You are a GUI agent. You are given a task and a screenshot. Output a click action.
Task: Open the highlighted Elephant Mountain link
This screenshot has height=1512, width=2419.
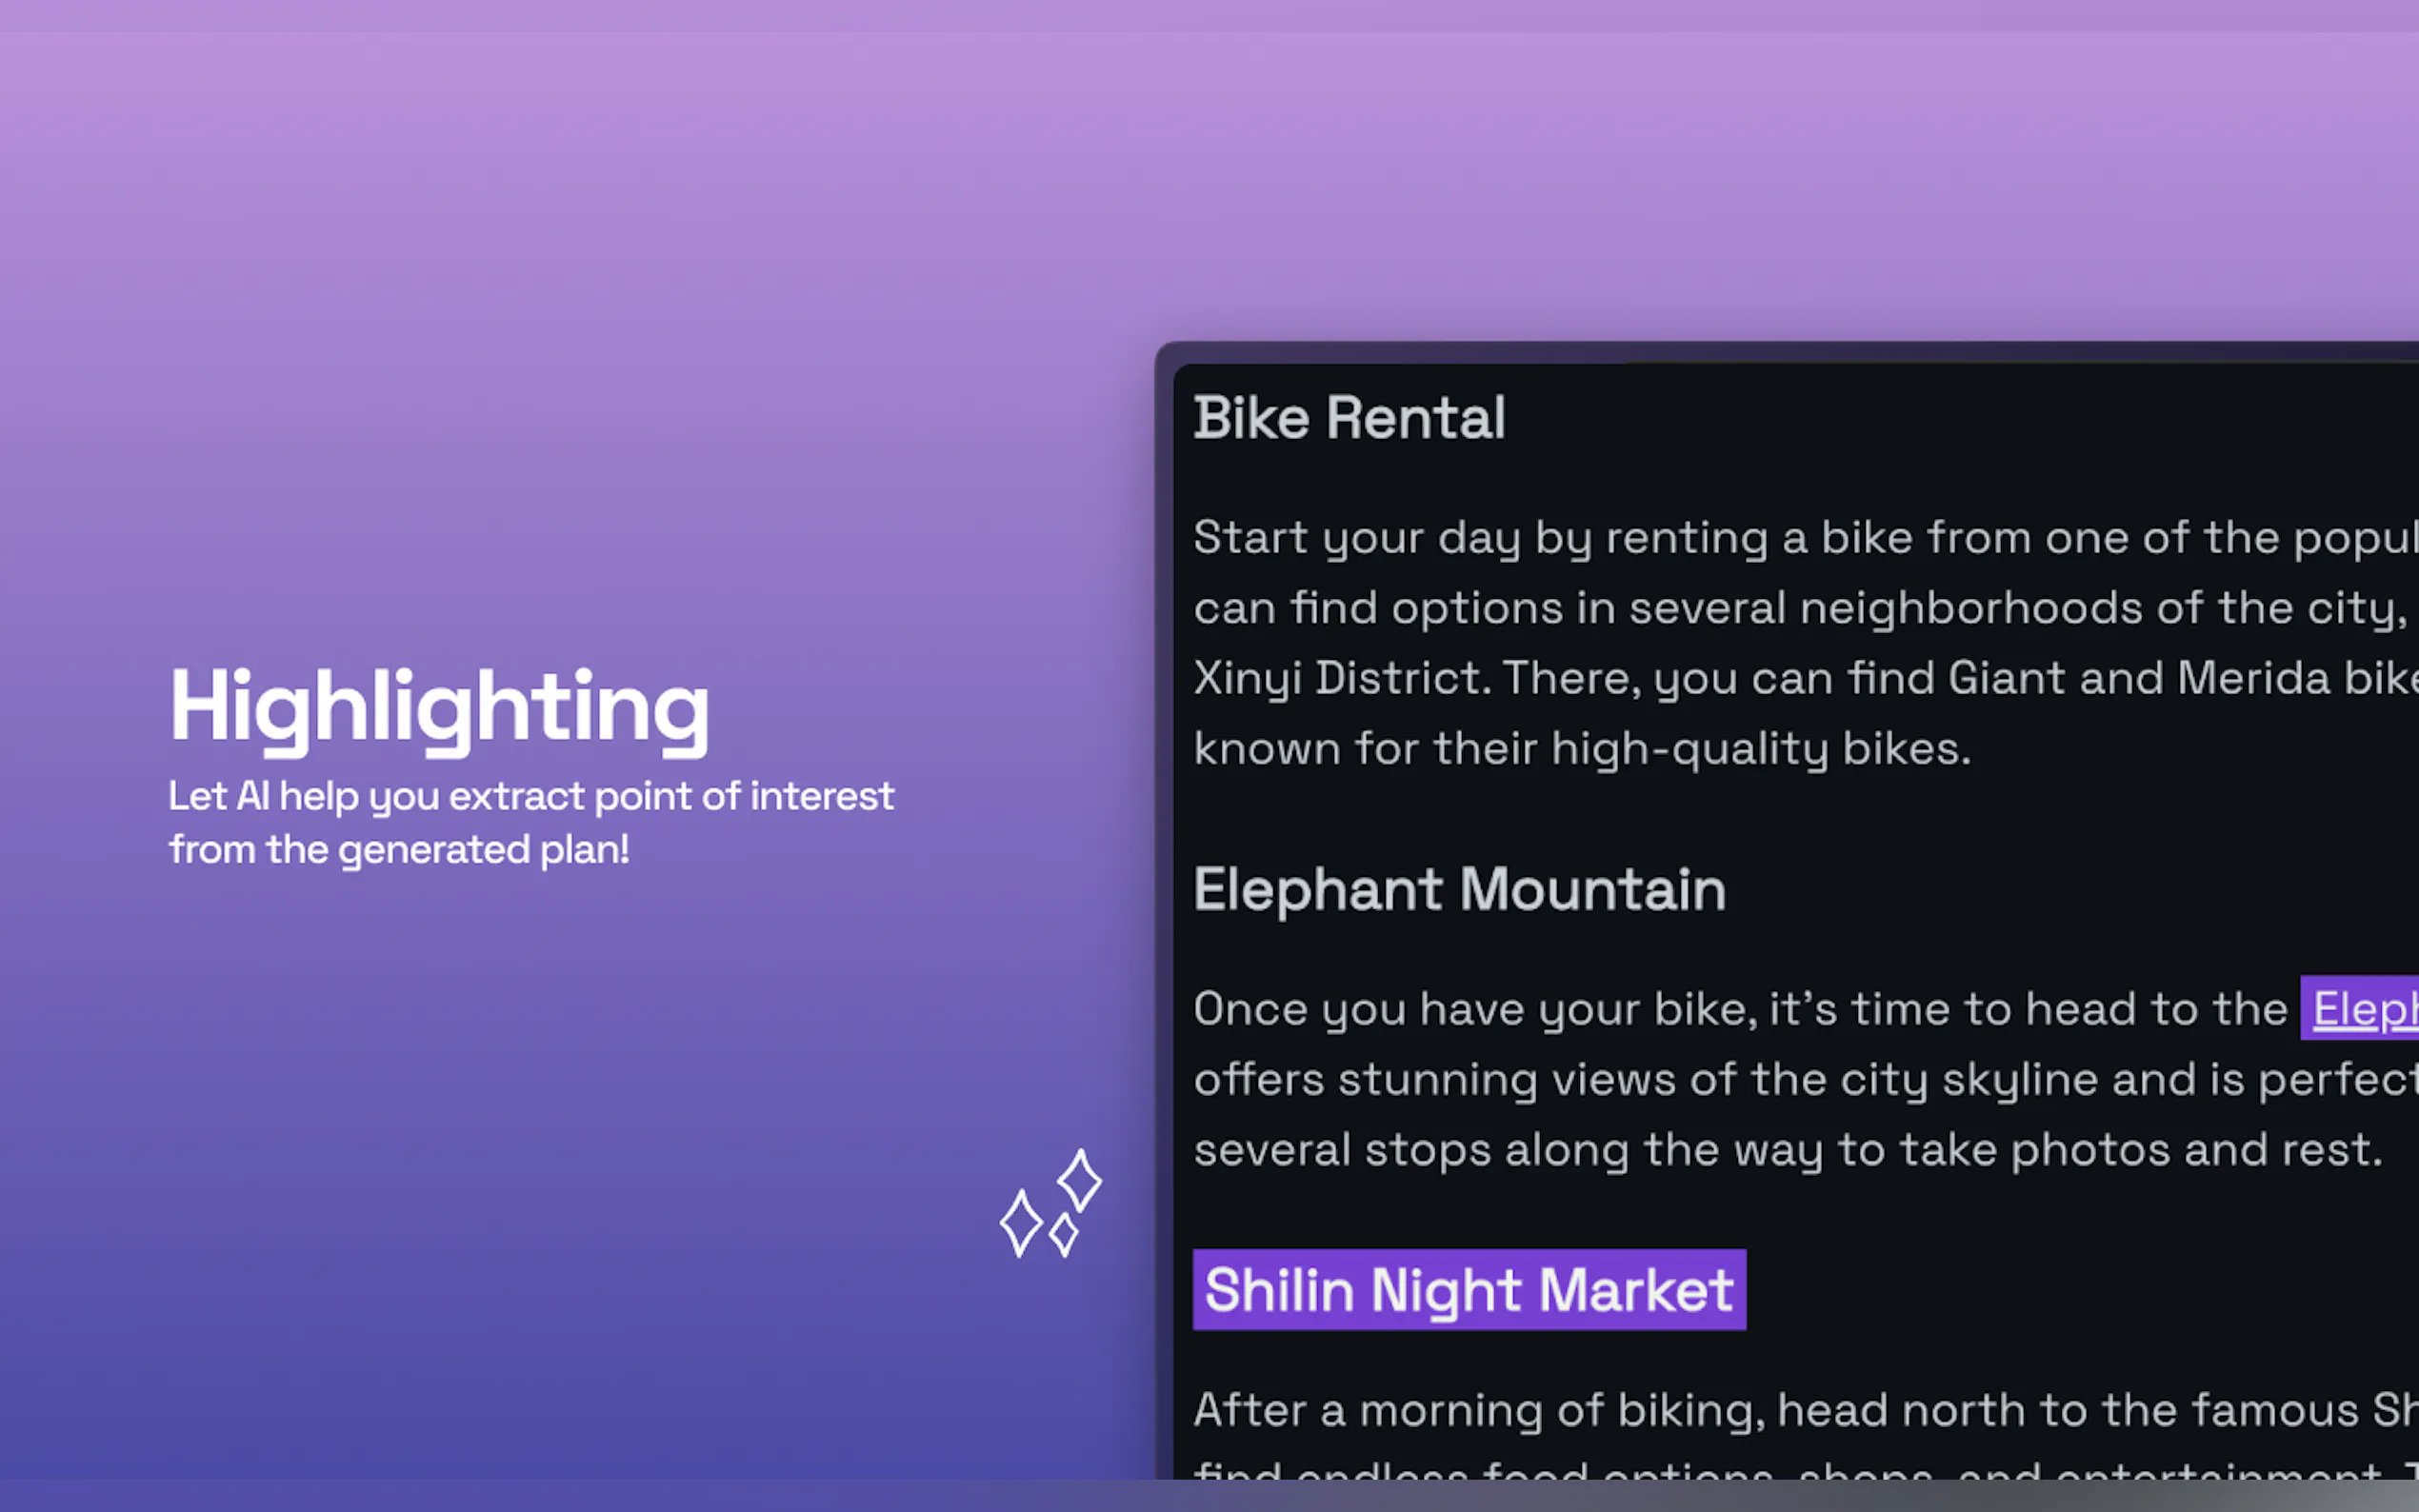coord(2364,1008)
